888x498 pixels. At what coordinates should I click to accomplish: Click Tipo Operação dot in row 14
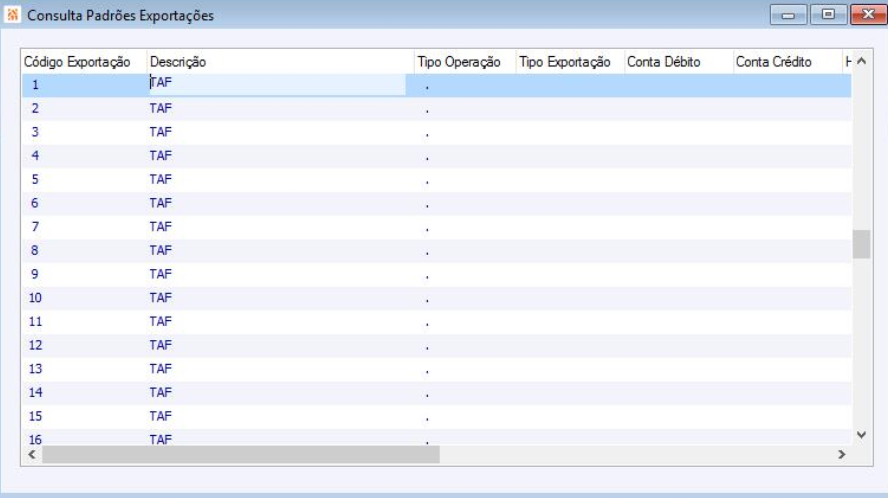(427, 395)
